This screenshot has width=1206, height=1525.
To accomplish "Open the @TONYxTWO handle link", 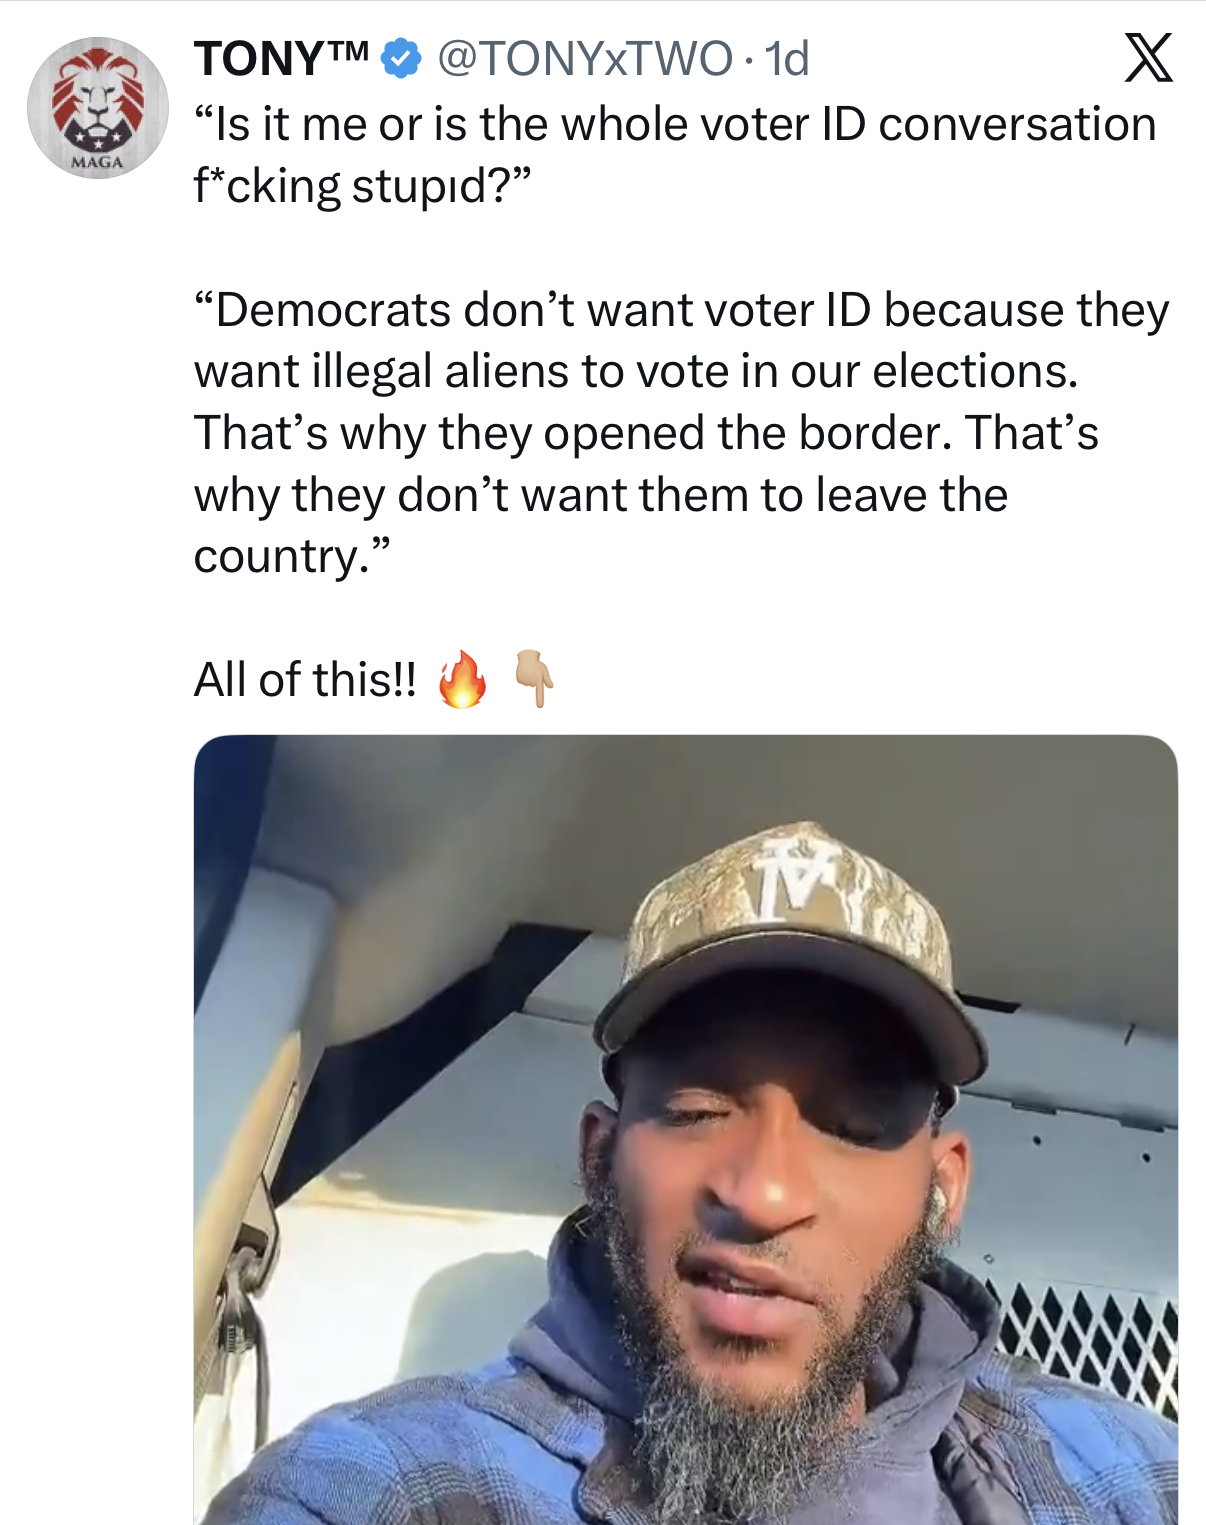I will [x=585, y=59].
